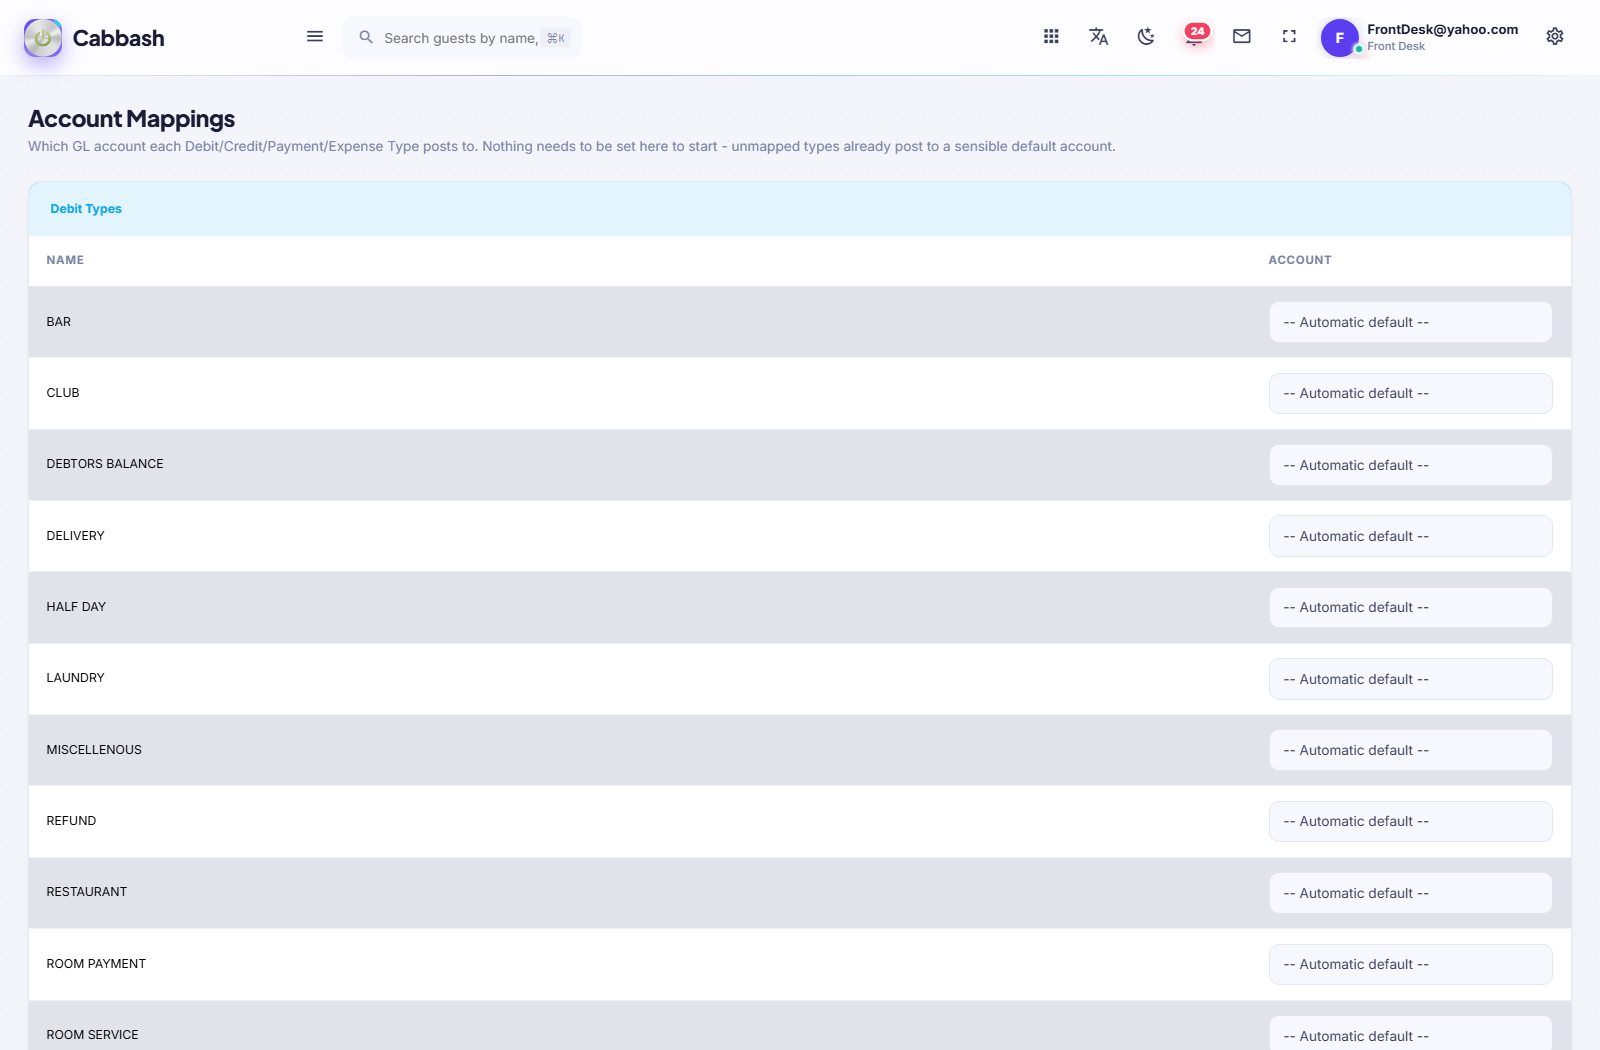Open the ROOM PAYMENT account dropdown
This screenshot has width=1600, height=1050.
pyautogui.click(x=1410, y=964)
